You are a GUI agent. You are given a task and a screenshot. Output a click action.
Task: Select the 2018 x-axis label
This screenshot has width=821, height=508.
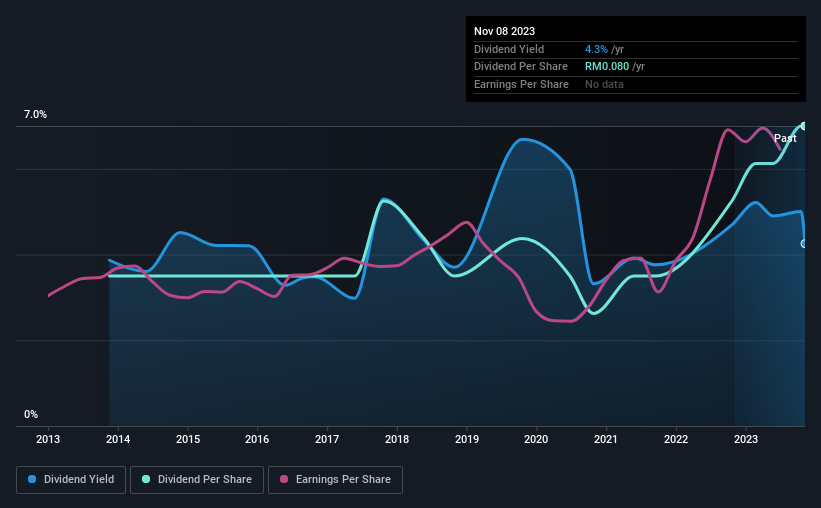397,439
